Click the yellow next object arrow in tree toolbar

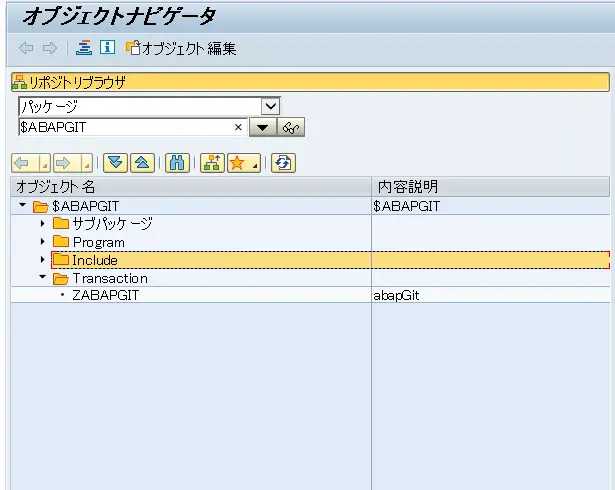67,163
